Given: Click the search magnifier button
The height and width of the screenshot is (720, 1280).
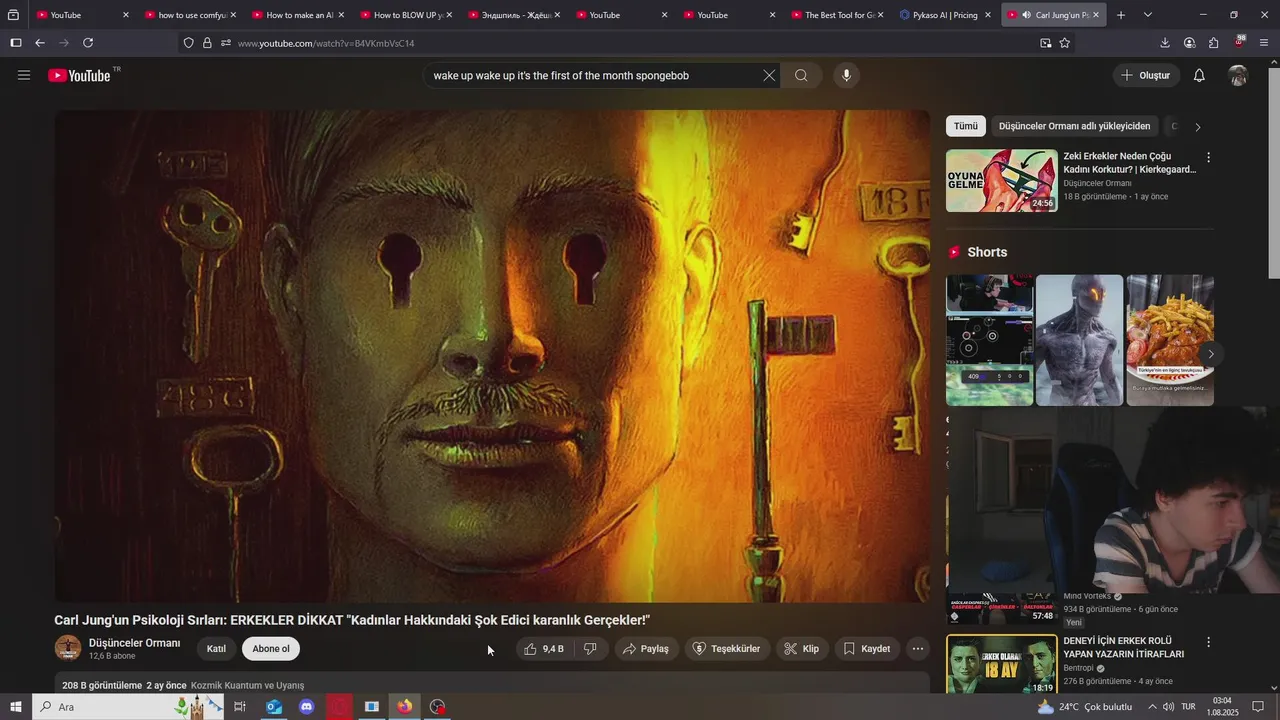Looking at the screenshot, I should (801, 75).
